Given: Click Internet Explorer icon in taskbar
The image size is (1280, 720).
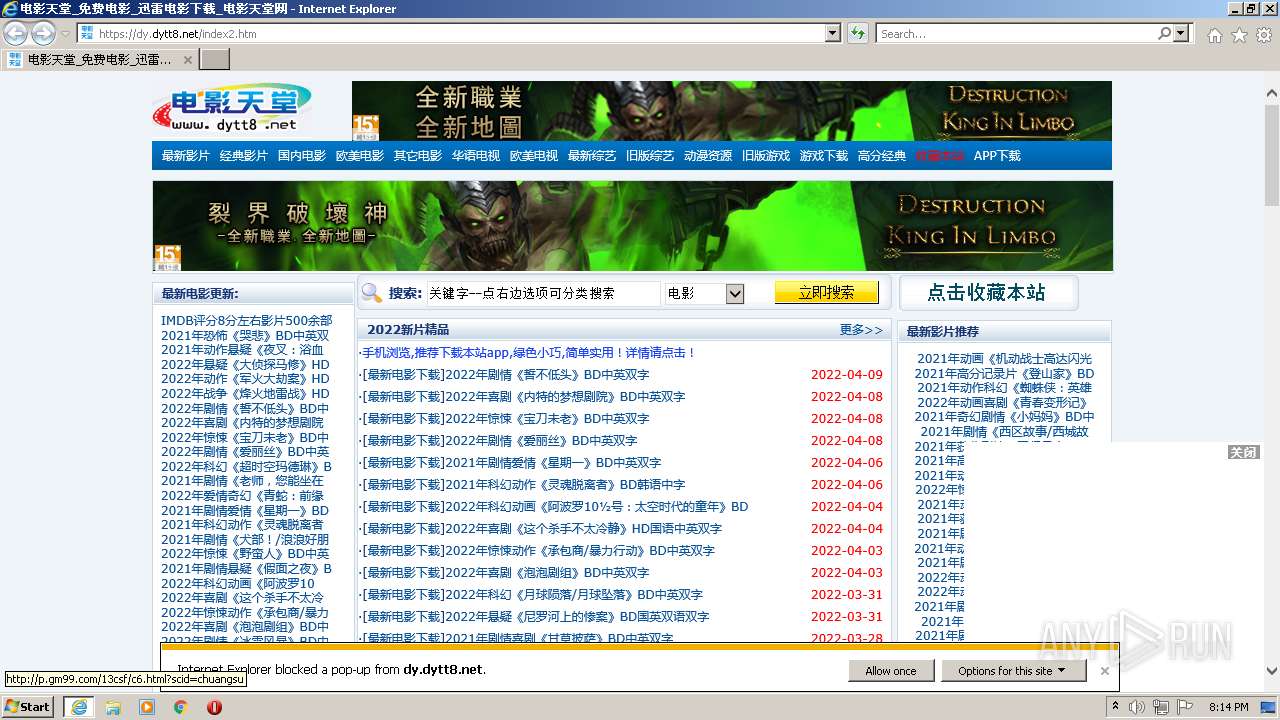Looking at the screenshot, I should click(78, 707).
